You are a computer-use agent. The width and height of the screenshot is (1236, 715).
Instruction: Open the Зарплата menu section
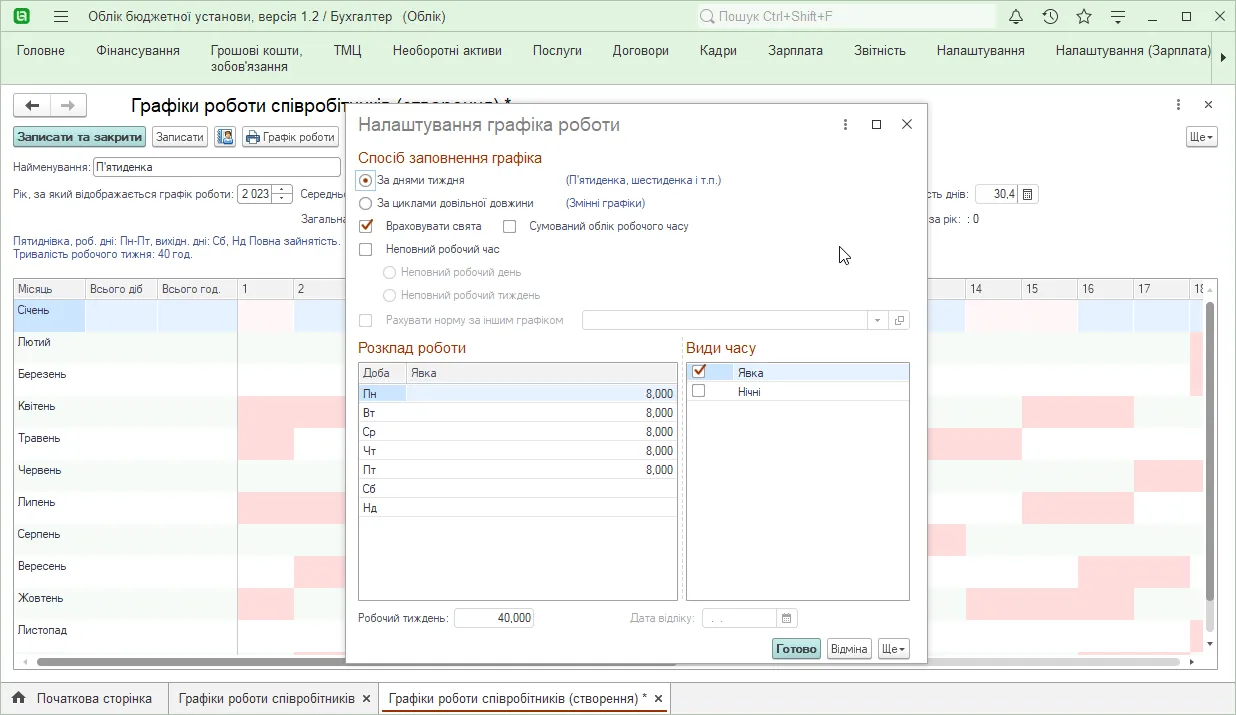(x=796, y=51)
